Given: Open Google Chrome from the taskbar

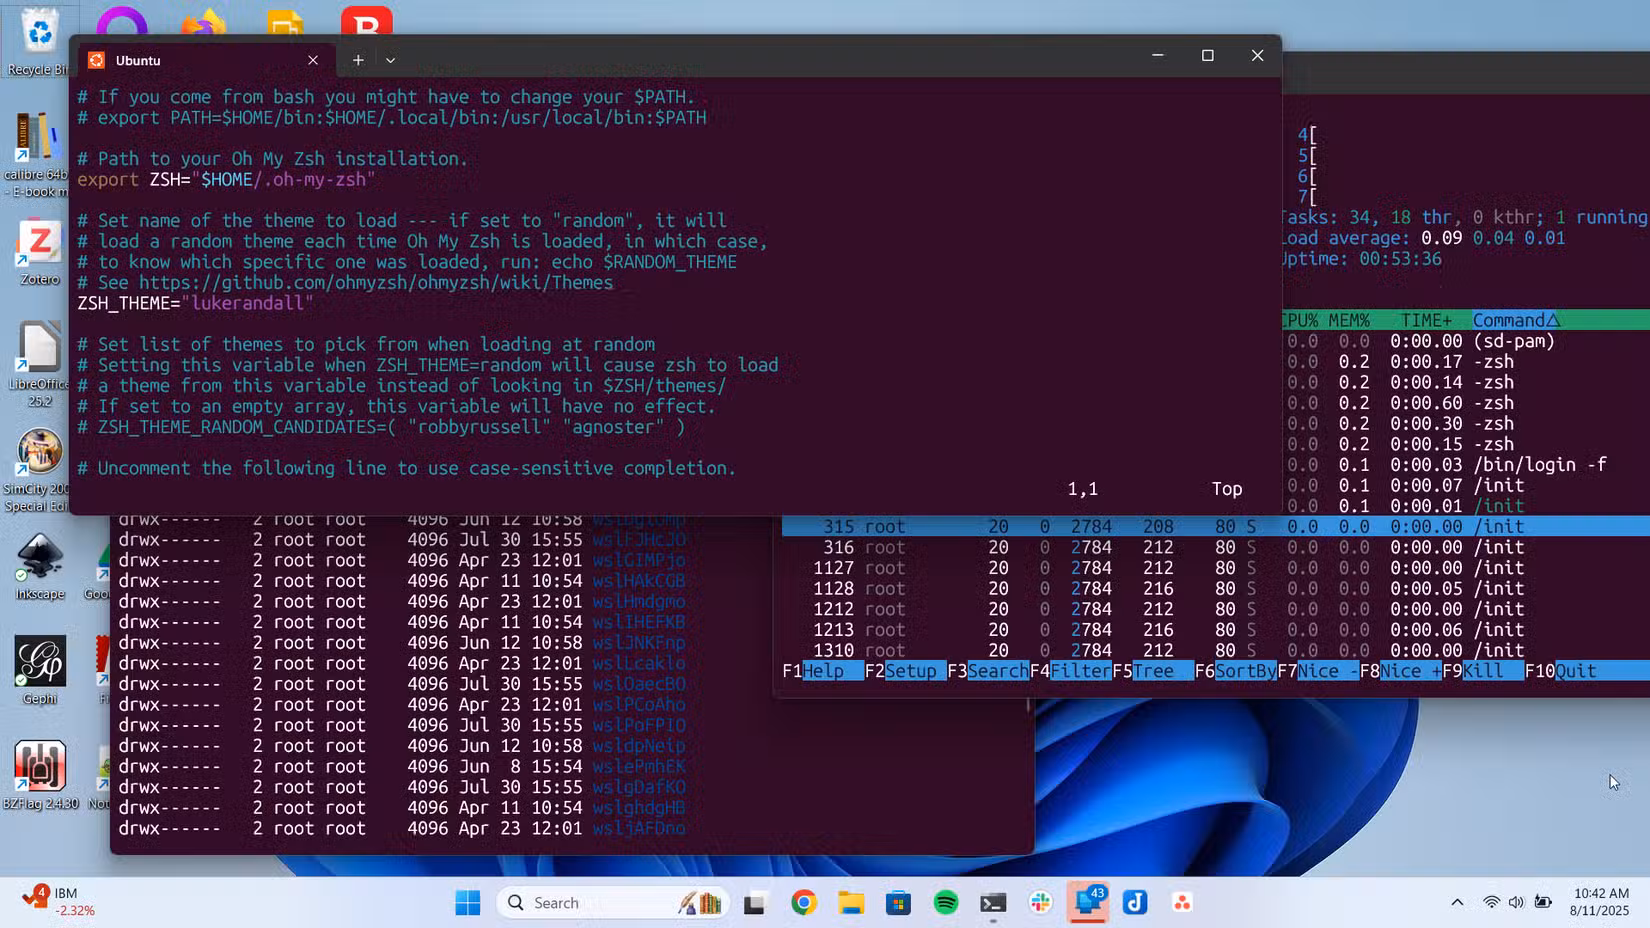Looking at the screenshot, I should [x=803, y=902].
